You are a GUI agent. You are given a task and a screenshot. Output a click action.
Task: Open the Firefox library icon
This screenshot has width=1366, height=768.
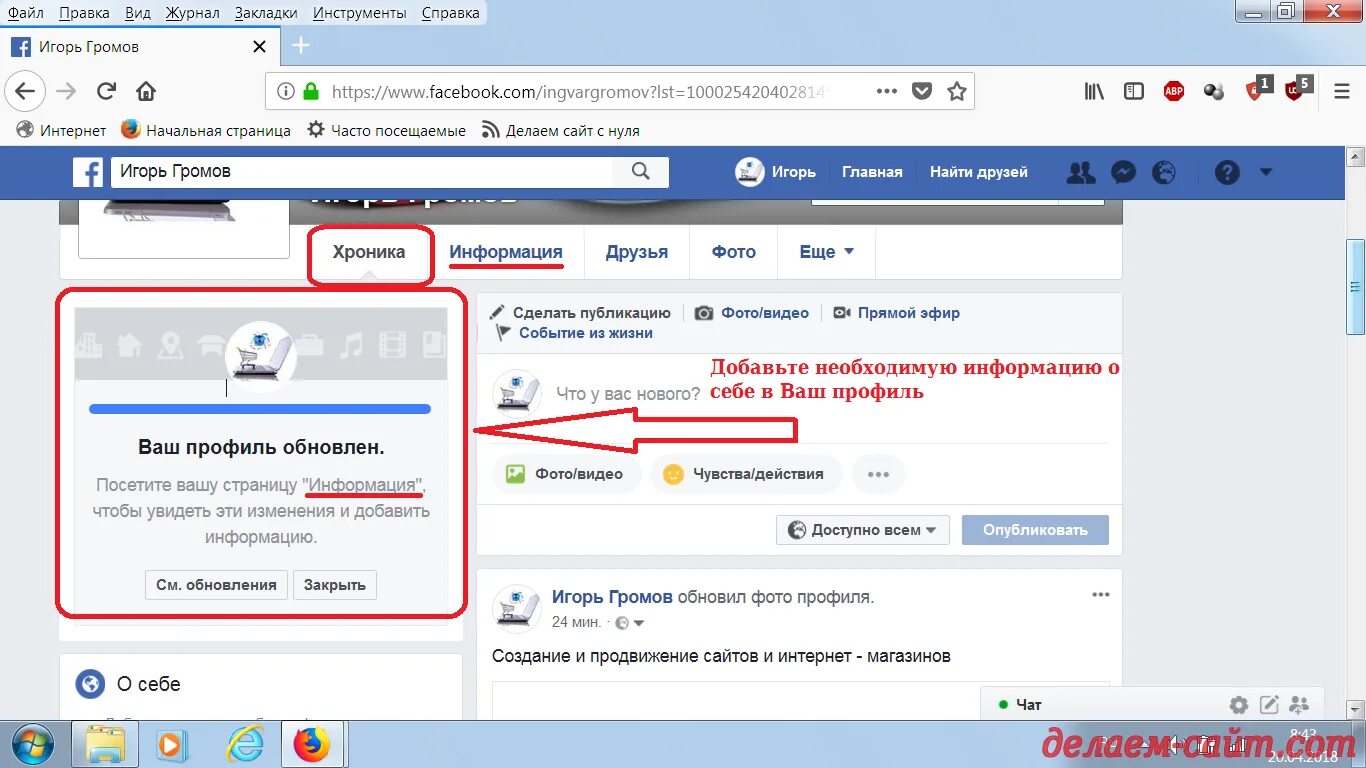tap(1094, 91)
